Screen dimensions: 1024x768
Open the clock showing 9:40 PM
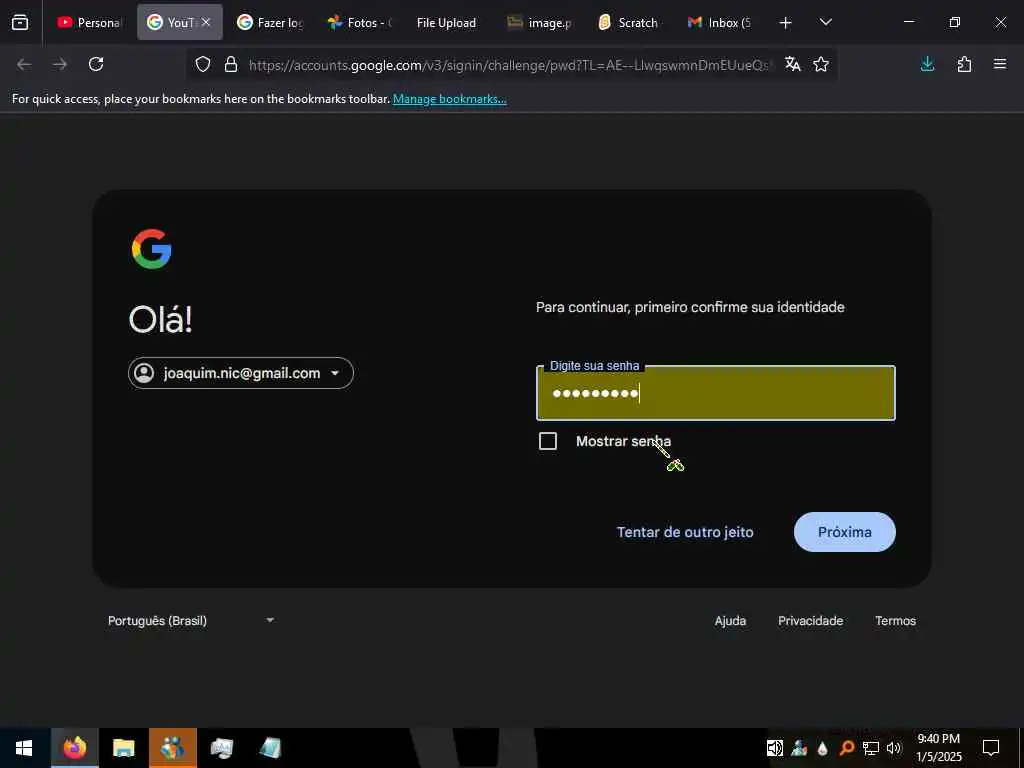click(x=938, y=748)
